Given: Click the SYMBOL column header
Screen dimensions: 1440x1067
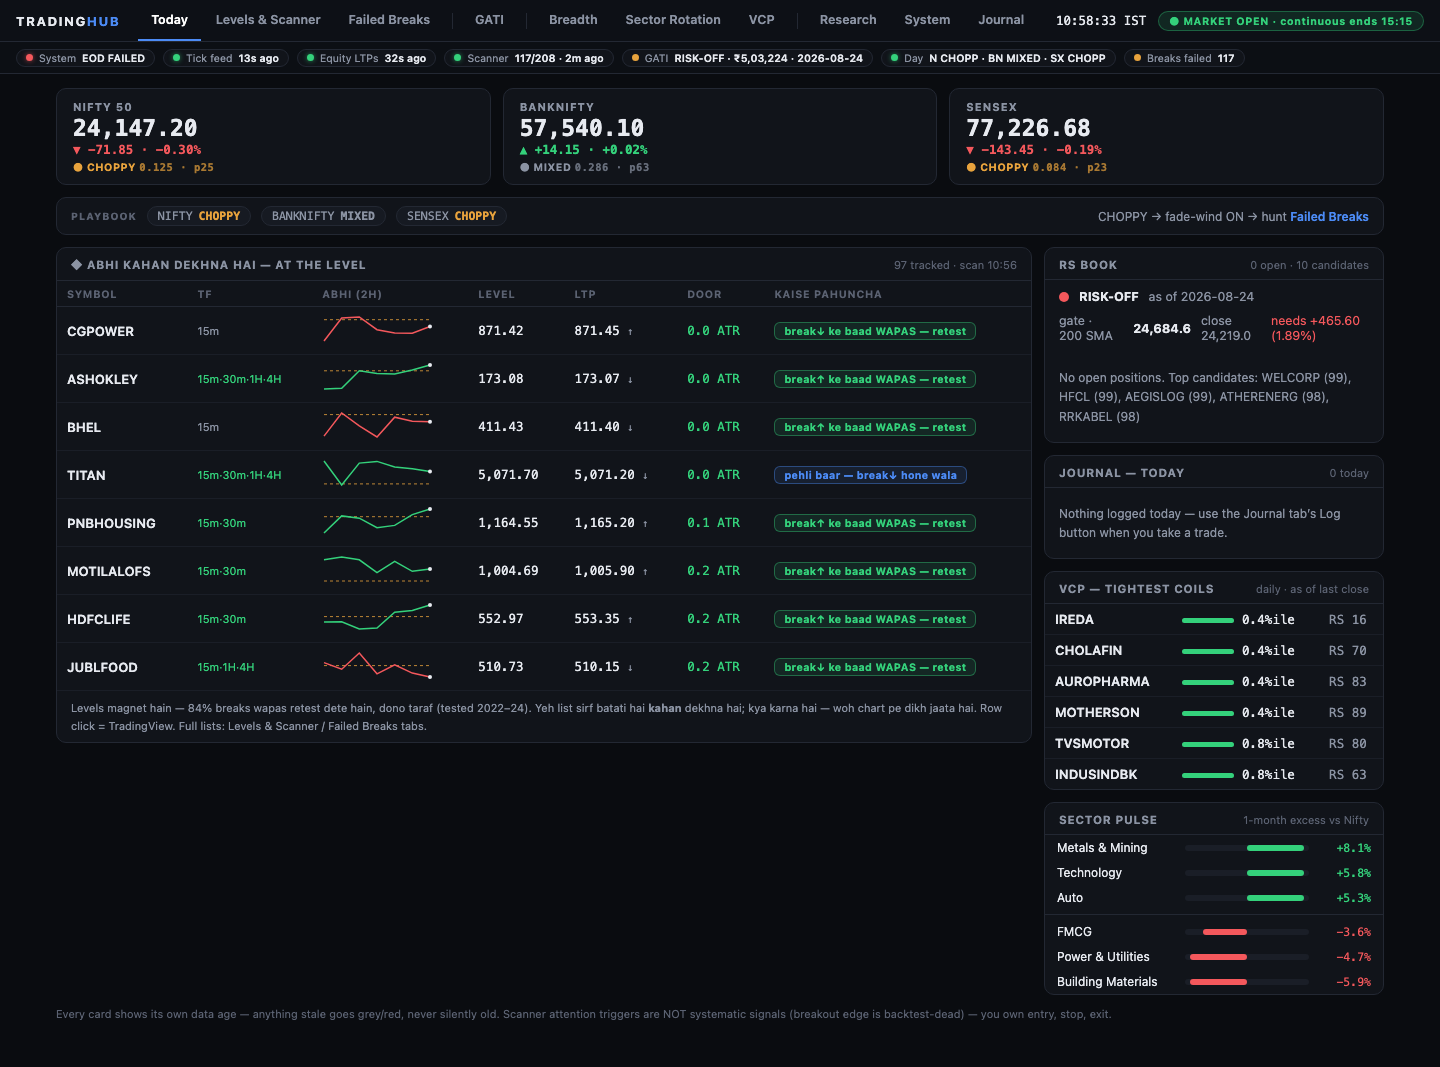Looking at the screenshot, I should click(92, 294).
